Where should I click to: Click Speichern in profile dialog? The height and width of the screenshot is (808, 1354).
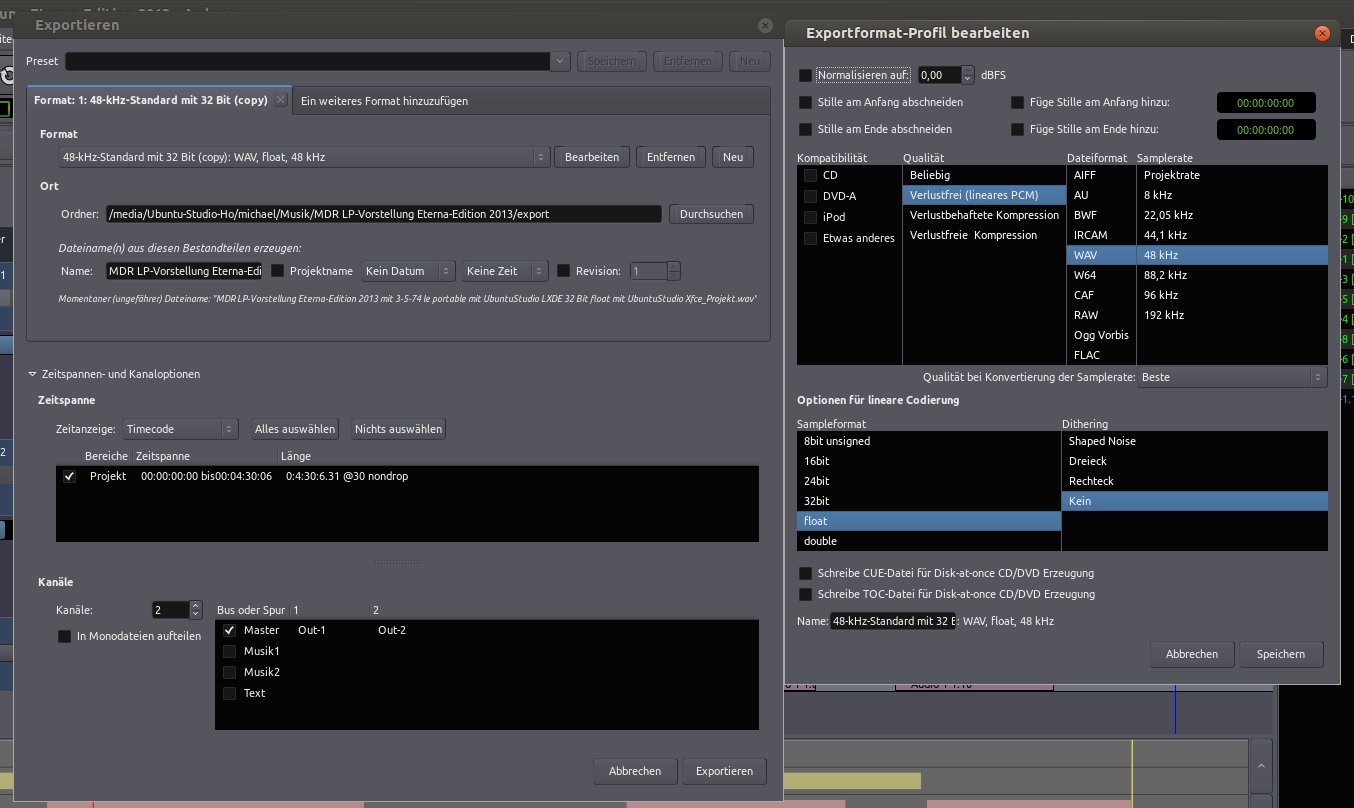click(1281, 654)
